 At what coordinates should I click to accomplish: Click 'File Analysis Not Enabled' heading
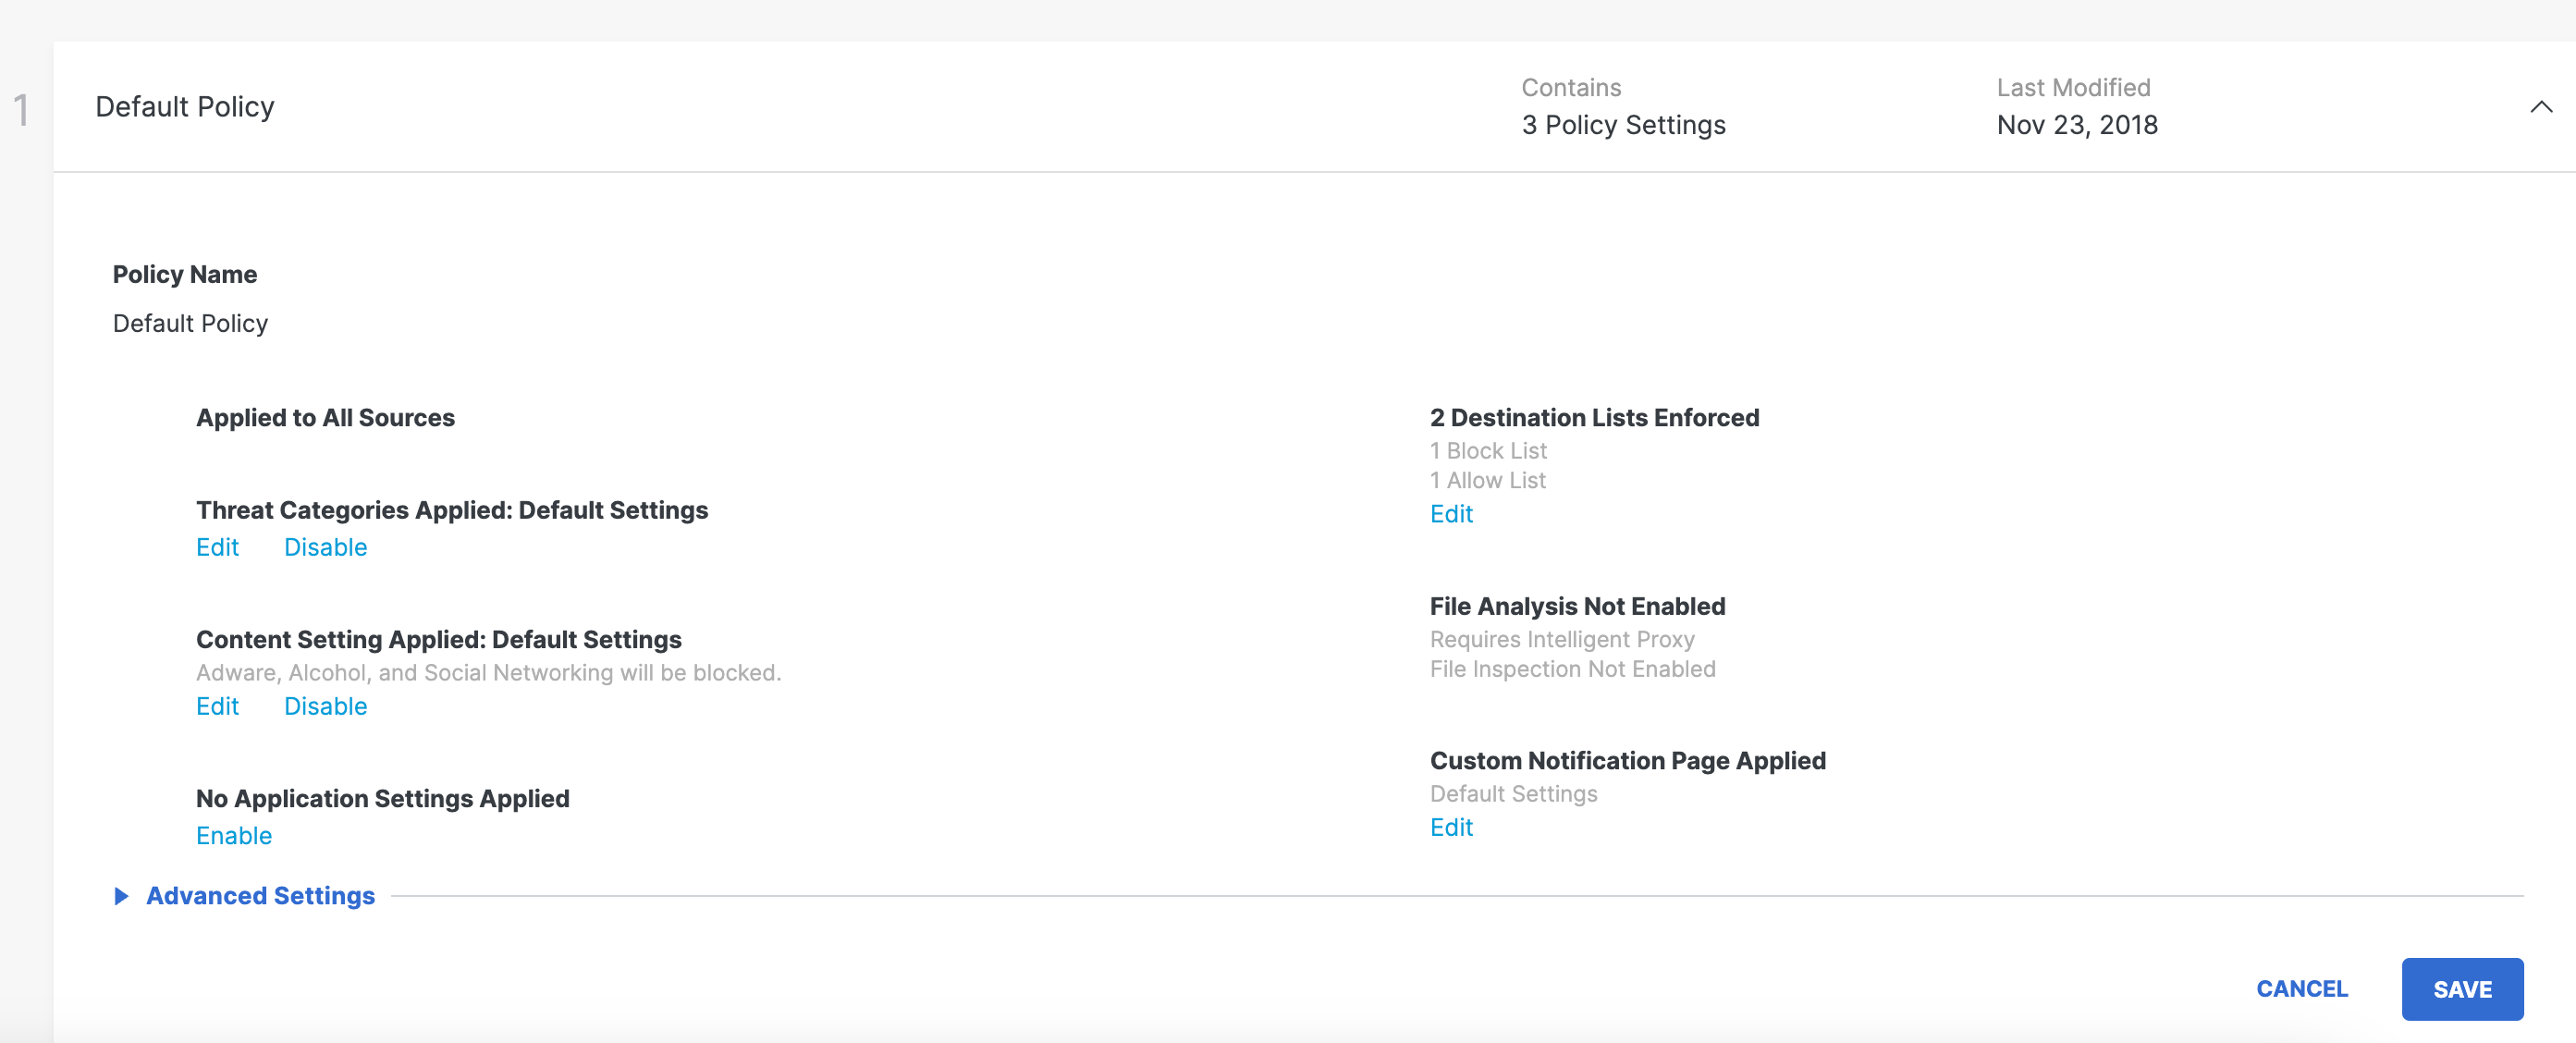click(x=1577, y=606)
